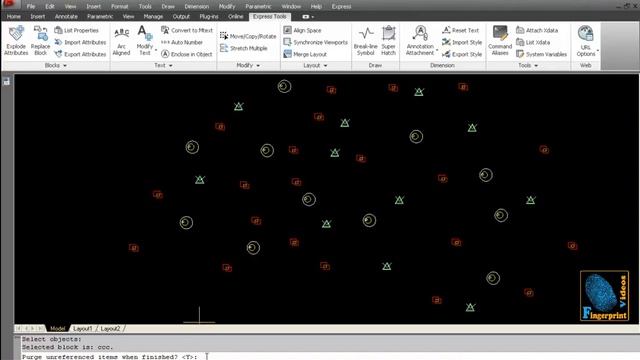The width and height of the screenshot is (640, 360).
Task: Select the Replace Block tool
Action: 40,40
